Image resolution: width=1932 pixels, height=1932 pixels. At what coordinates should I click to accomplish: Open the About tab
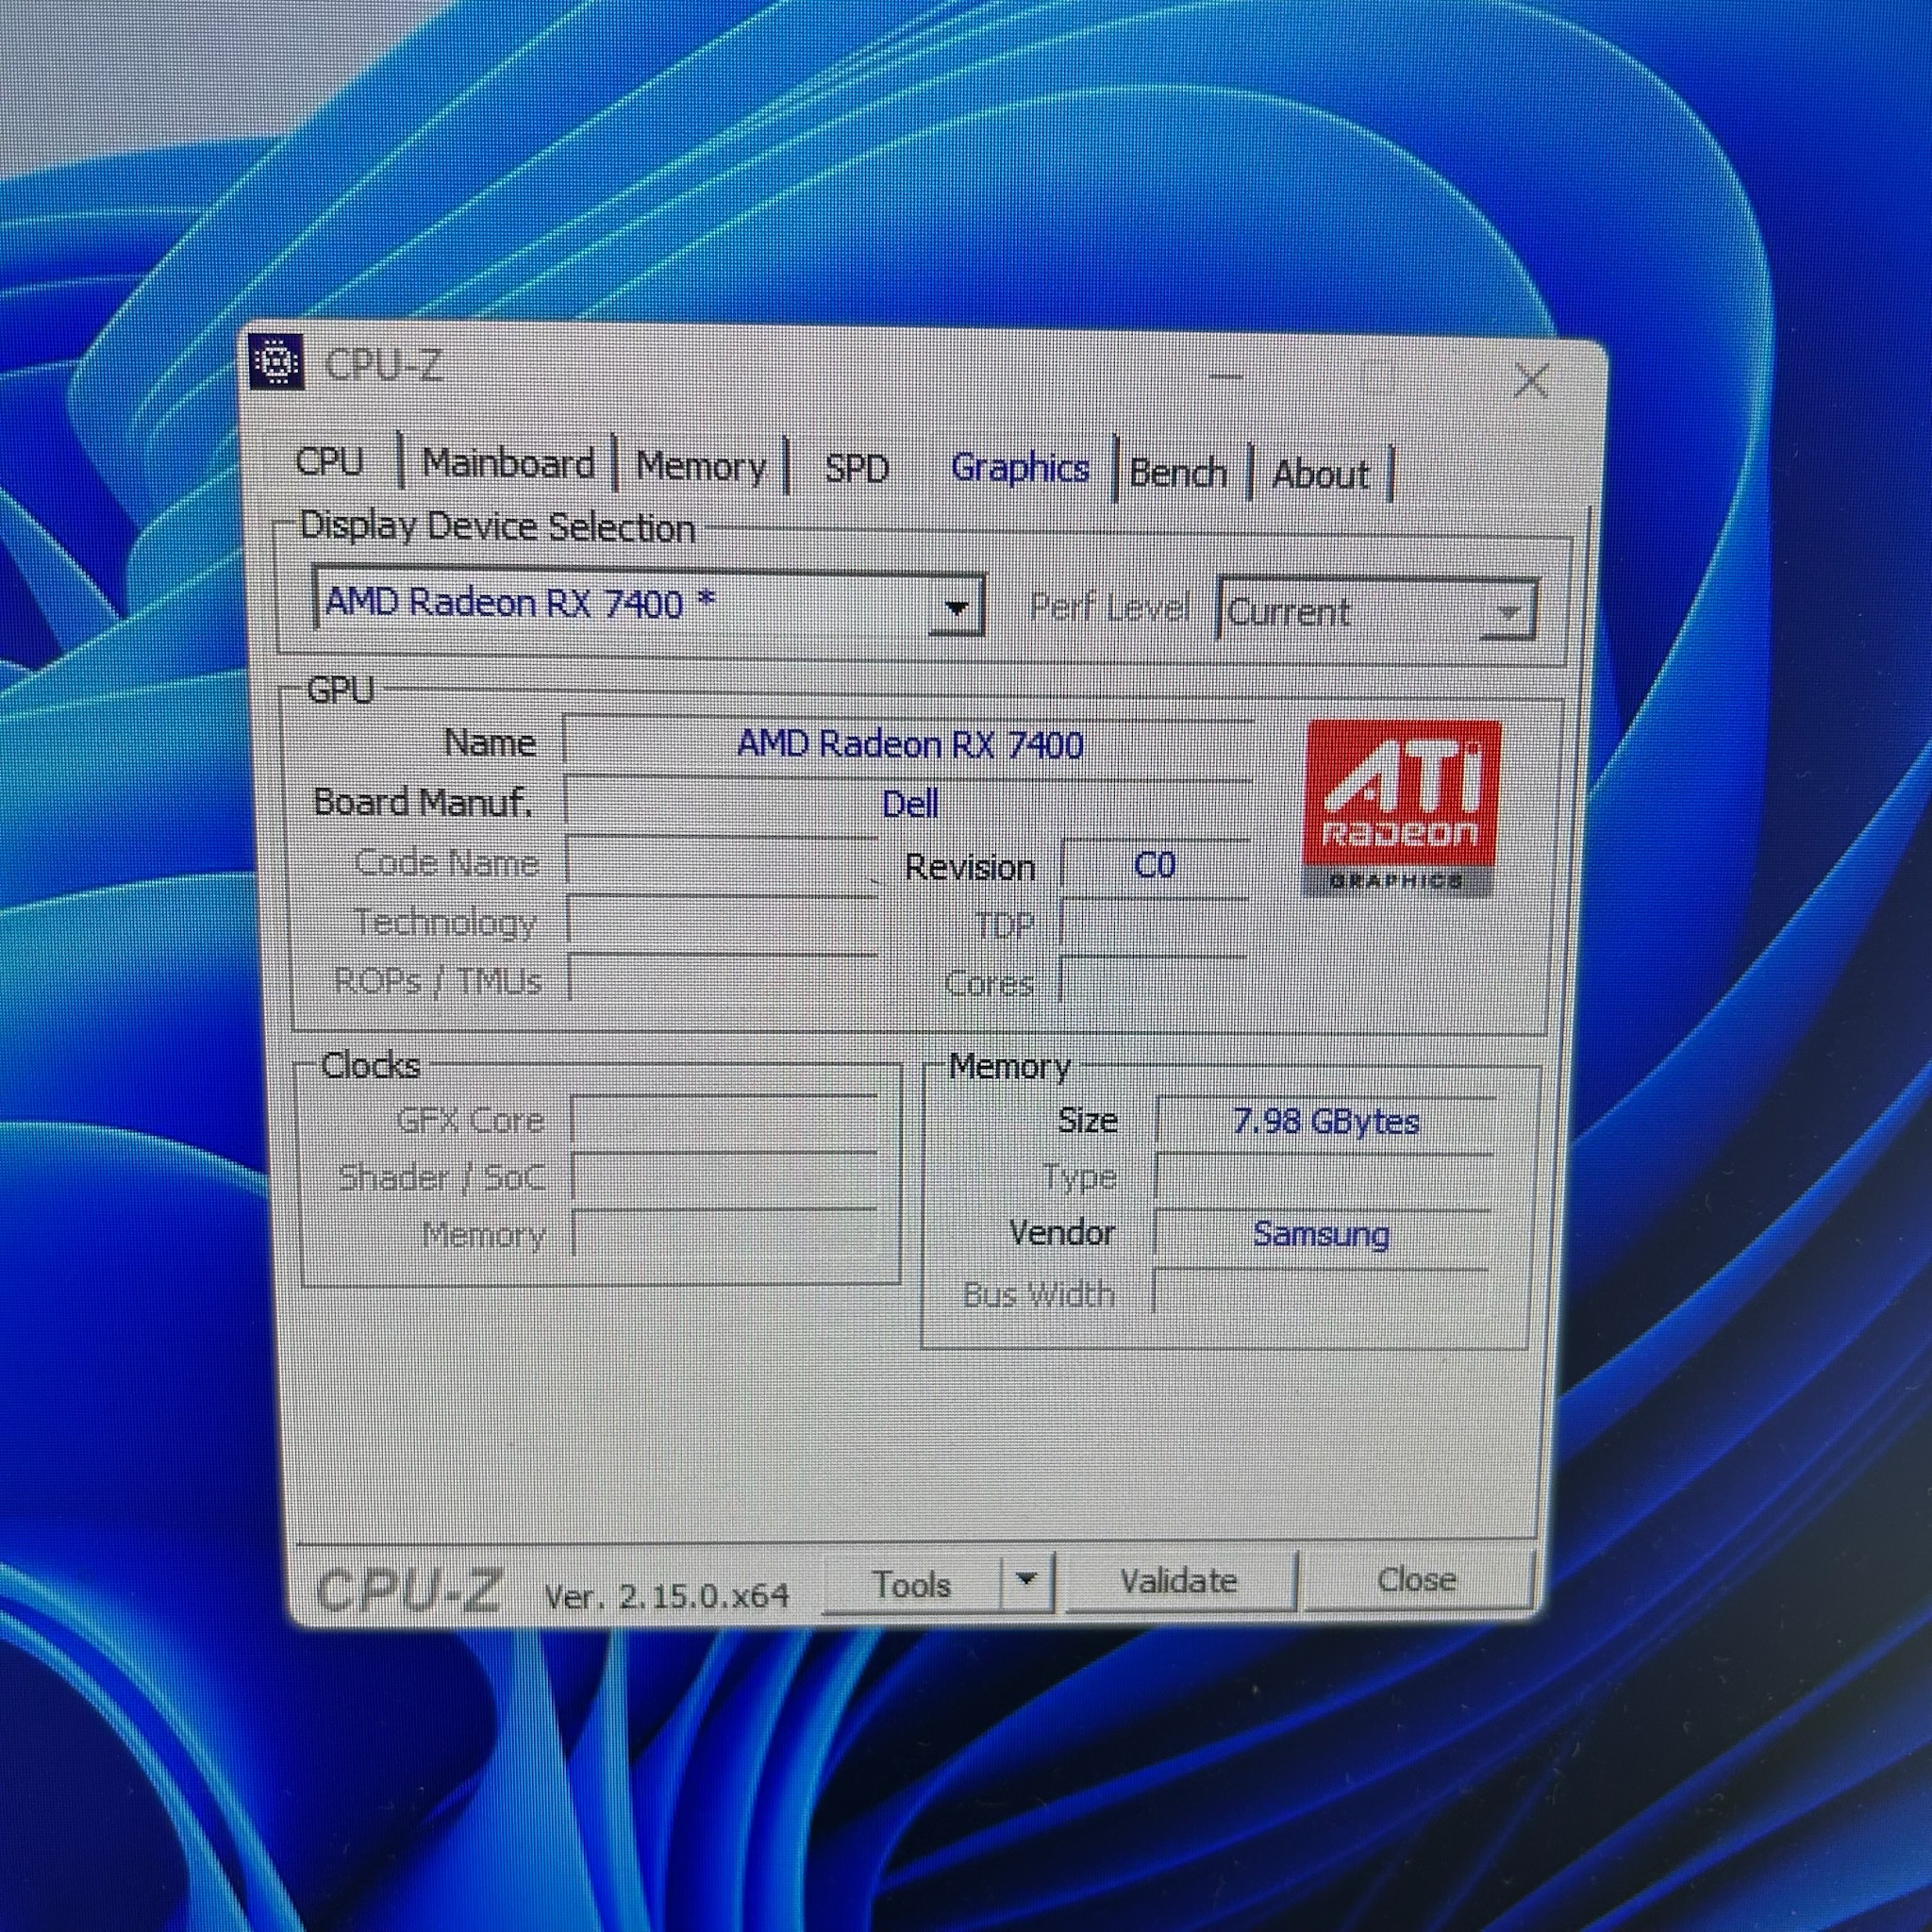[x=1320, y=474]
